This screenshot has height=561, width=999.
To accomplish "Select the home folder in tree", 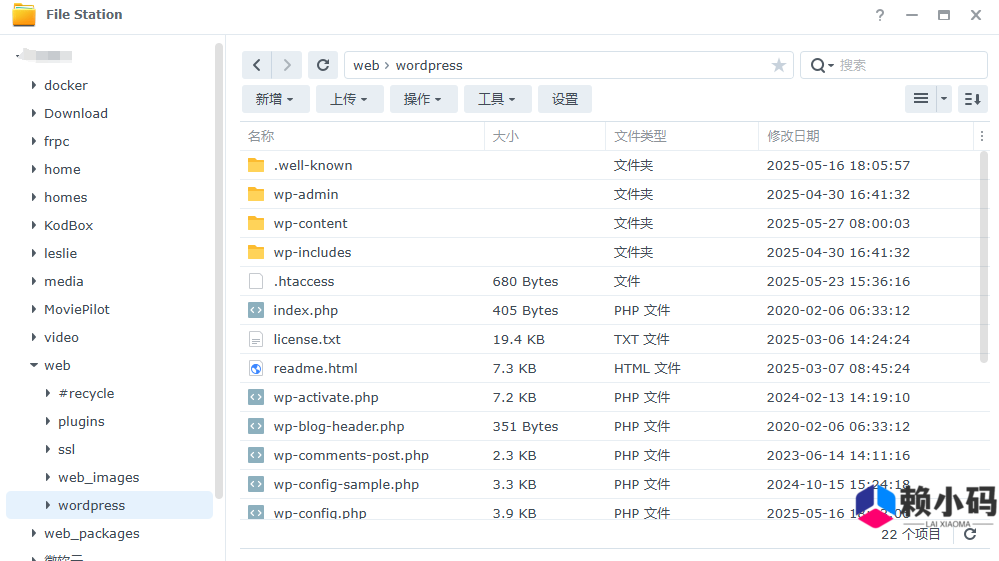I will click(x=62, y=169).
